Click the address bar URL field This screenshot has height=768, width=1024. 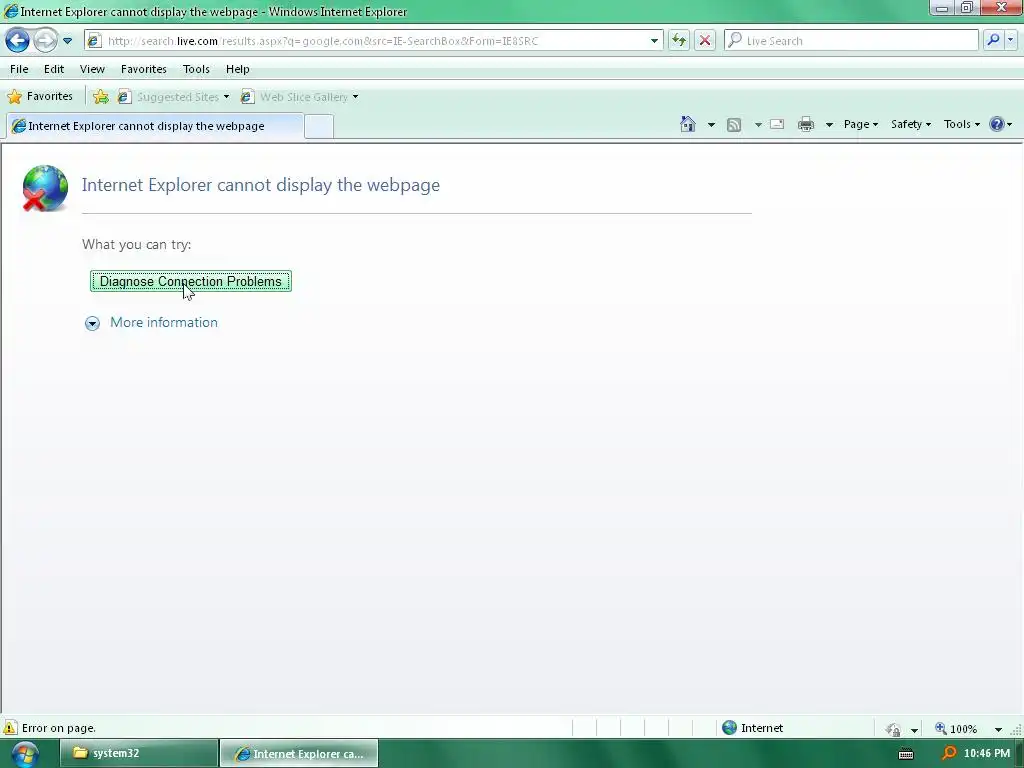pyautogui.click(x=374, y=40)
